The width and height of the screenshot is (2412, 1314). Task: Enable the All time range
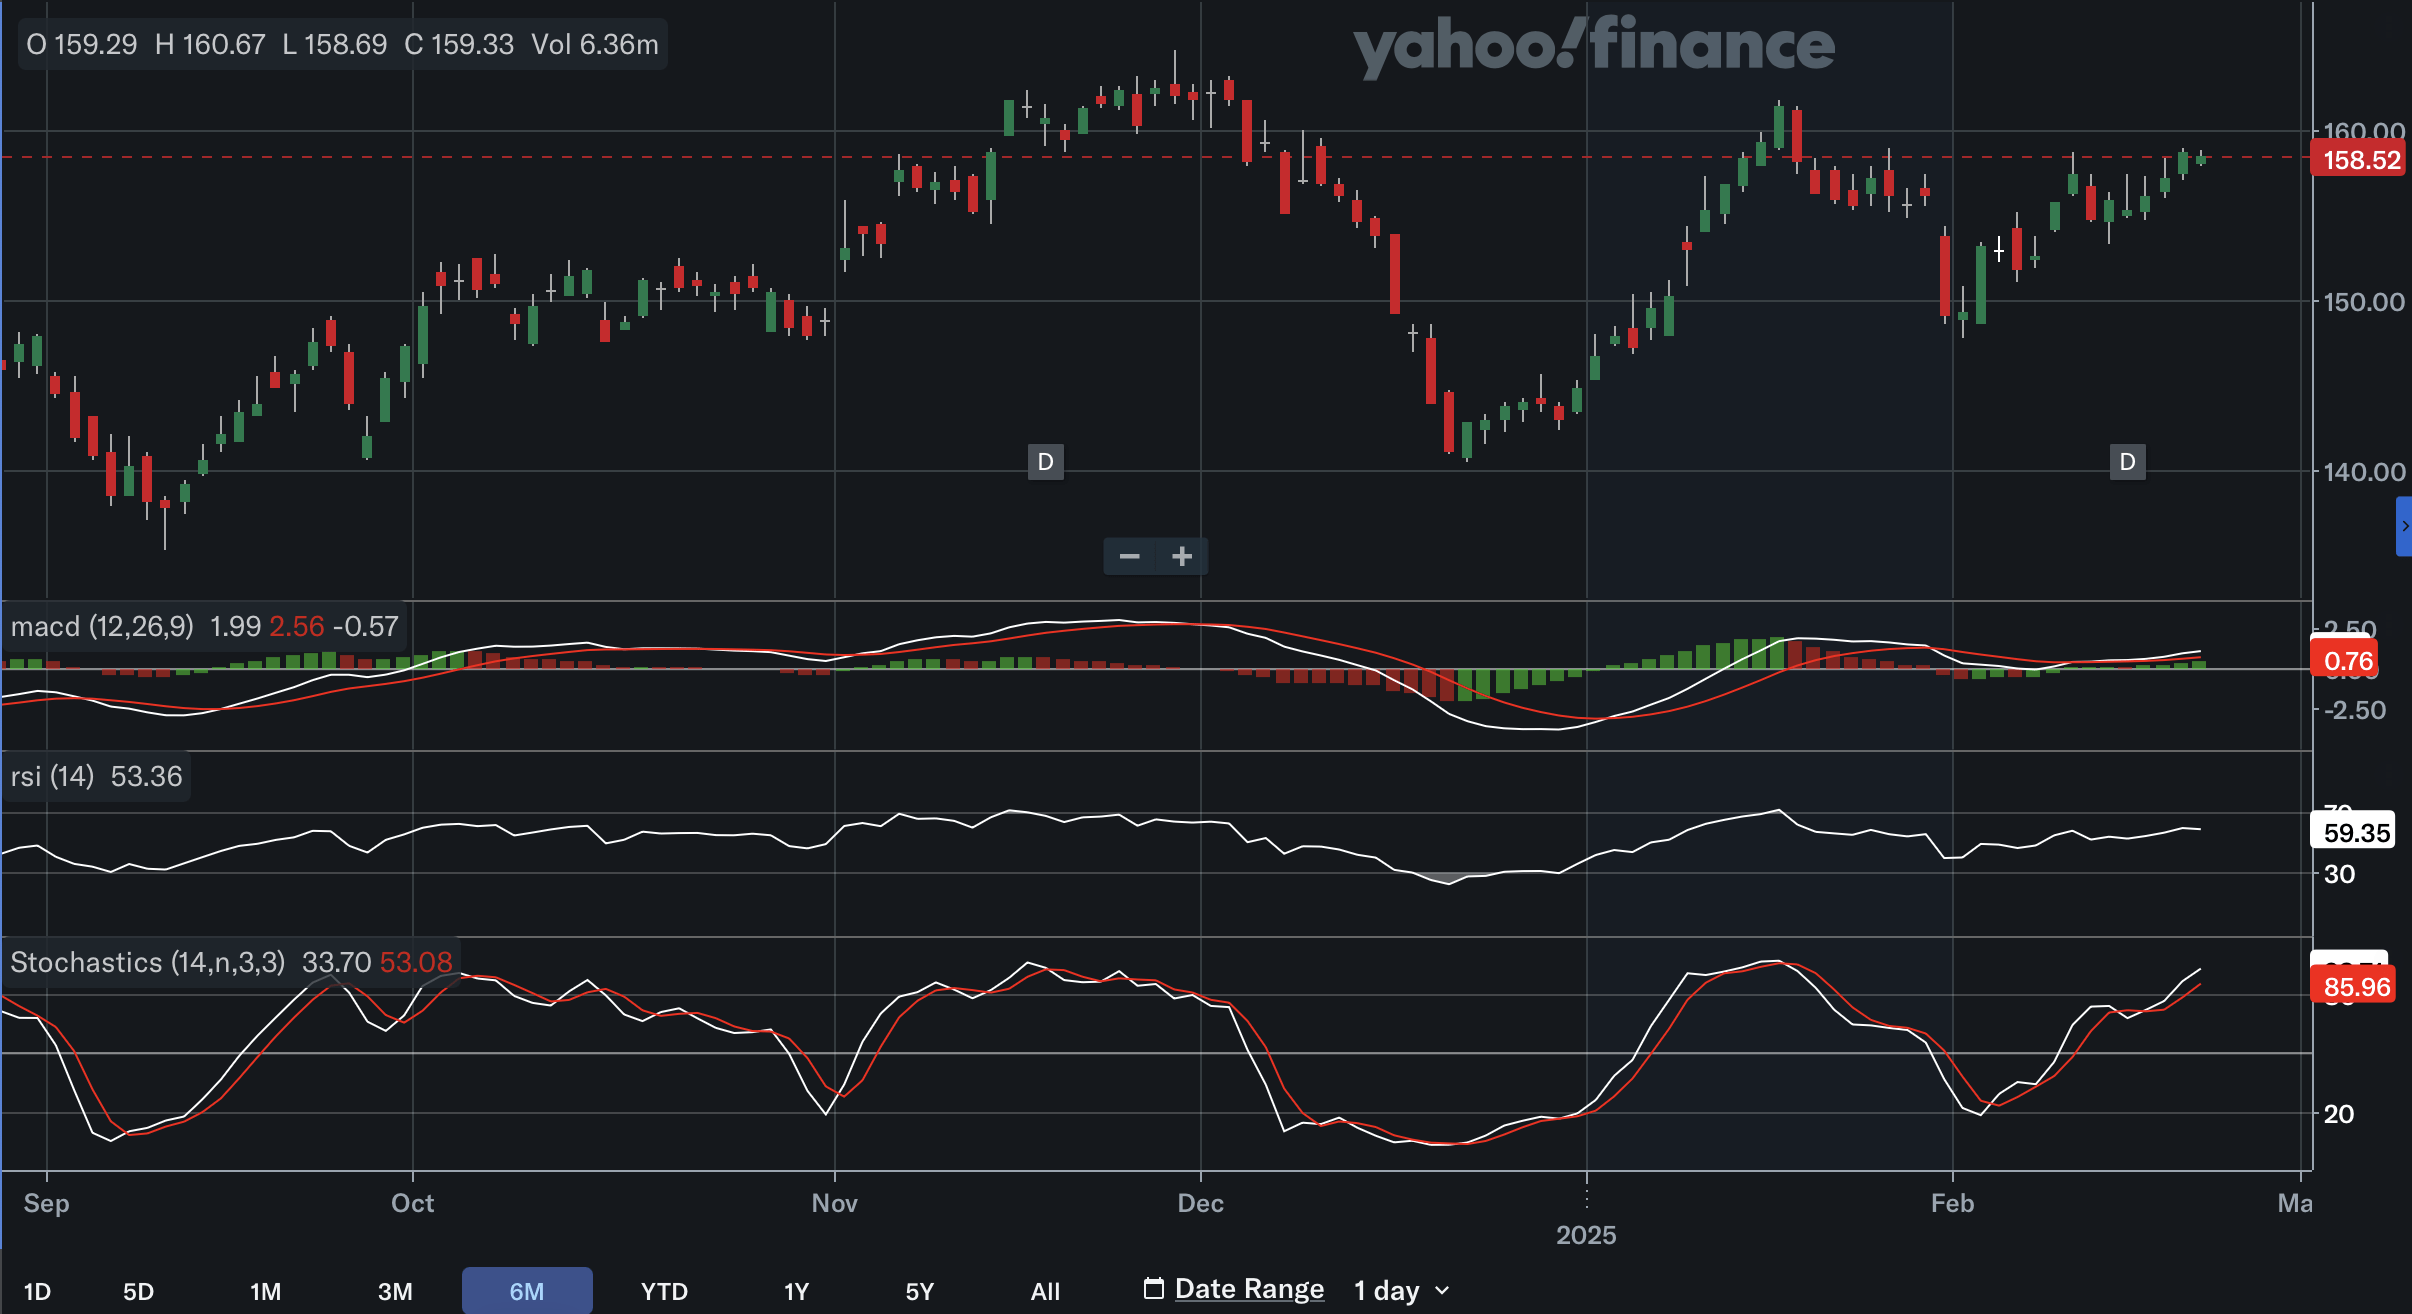[x=1044, y=1290]
